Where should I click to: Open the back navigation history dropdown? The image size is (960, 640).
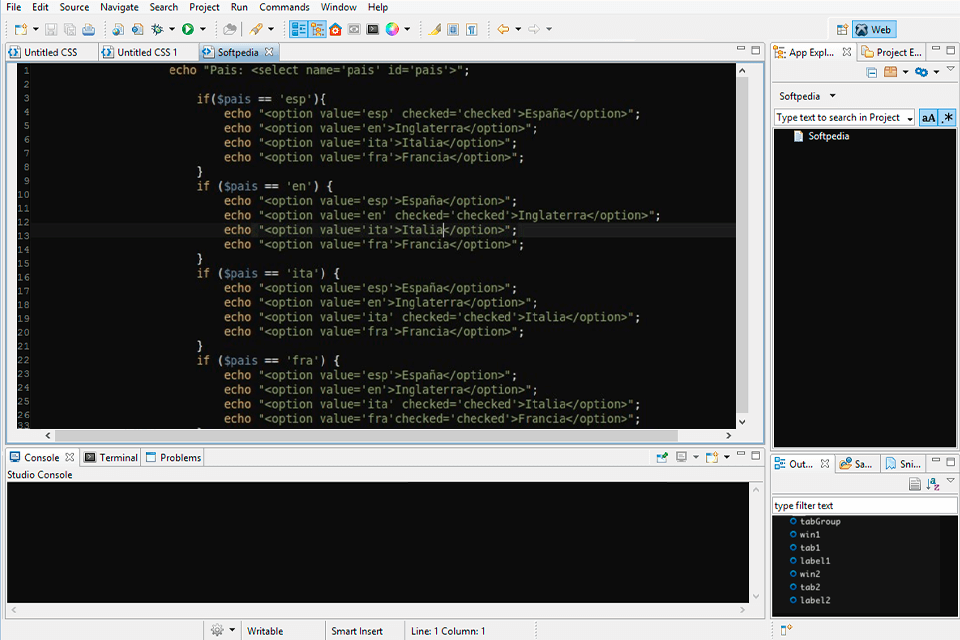518,29
